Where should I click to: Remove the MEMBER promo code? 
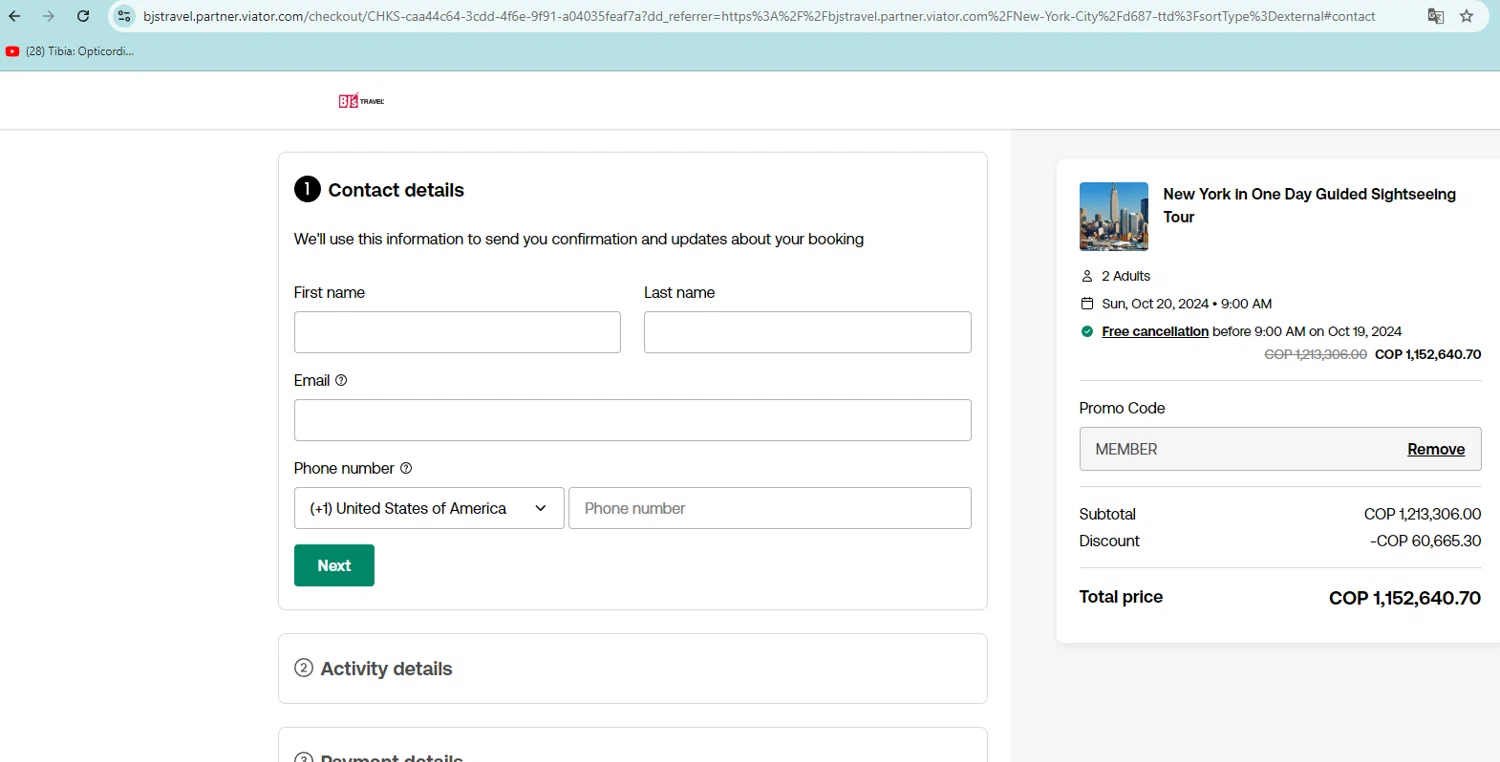pos(1436,449)
